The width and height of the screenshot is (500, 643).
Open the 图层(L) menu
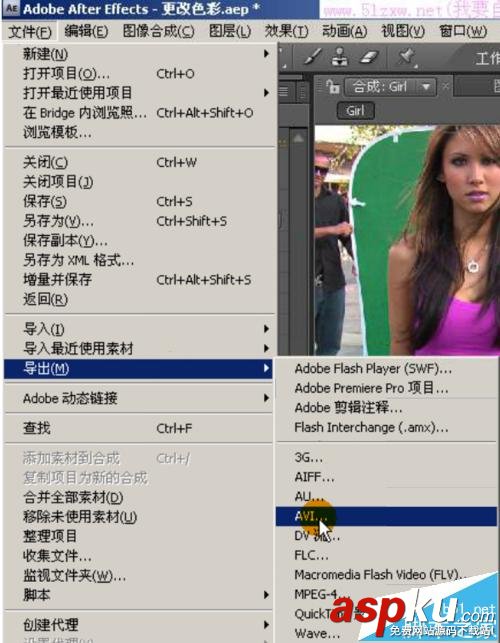[230, 31]
